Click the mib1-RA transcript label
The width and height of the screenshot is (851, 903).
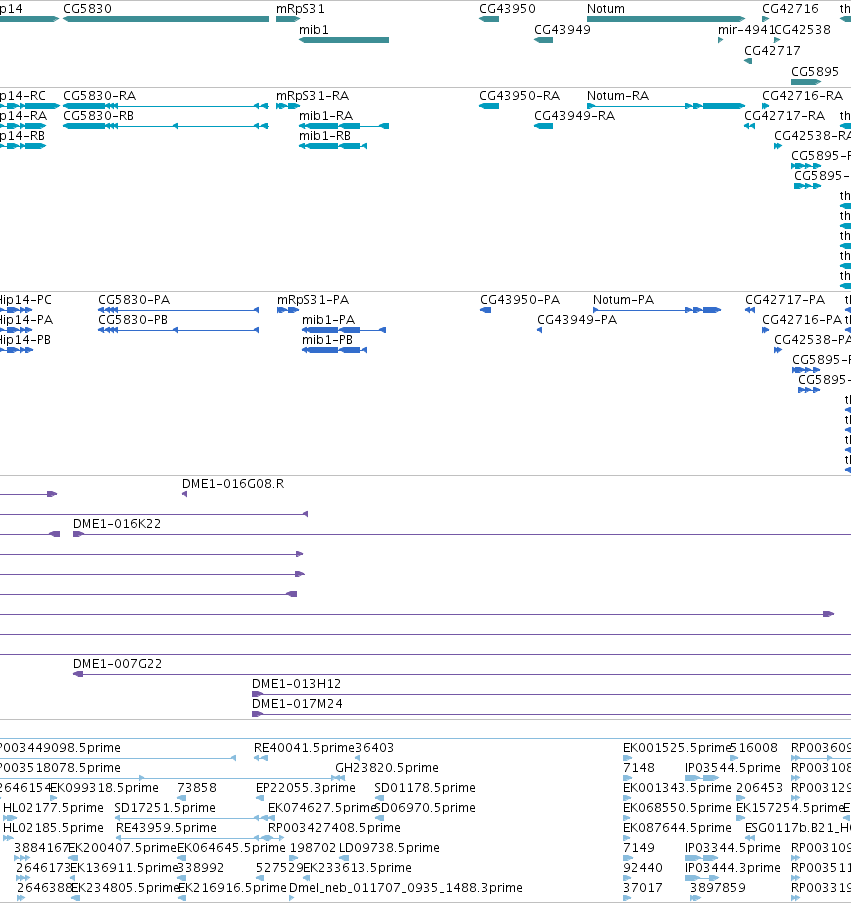click(x=326, y=116)
